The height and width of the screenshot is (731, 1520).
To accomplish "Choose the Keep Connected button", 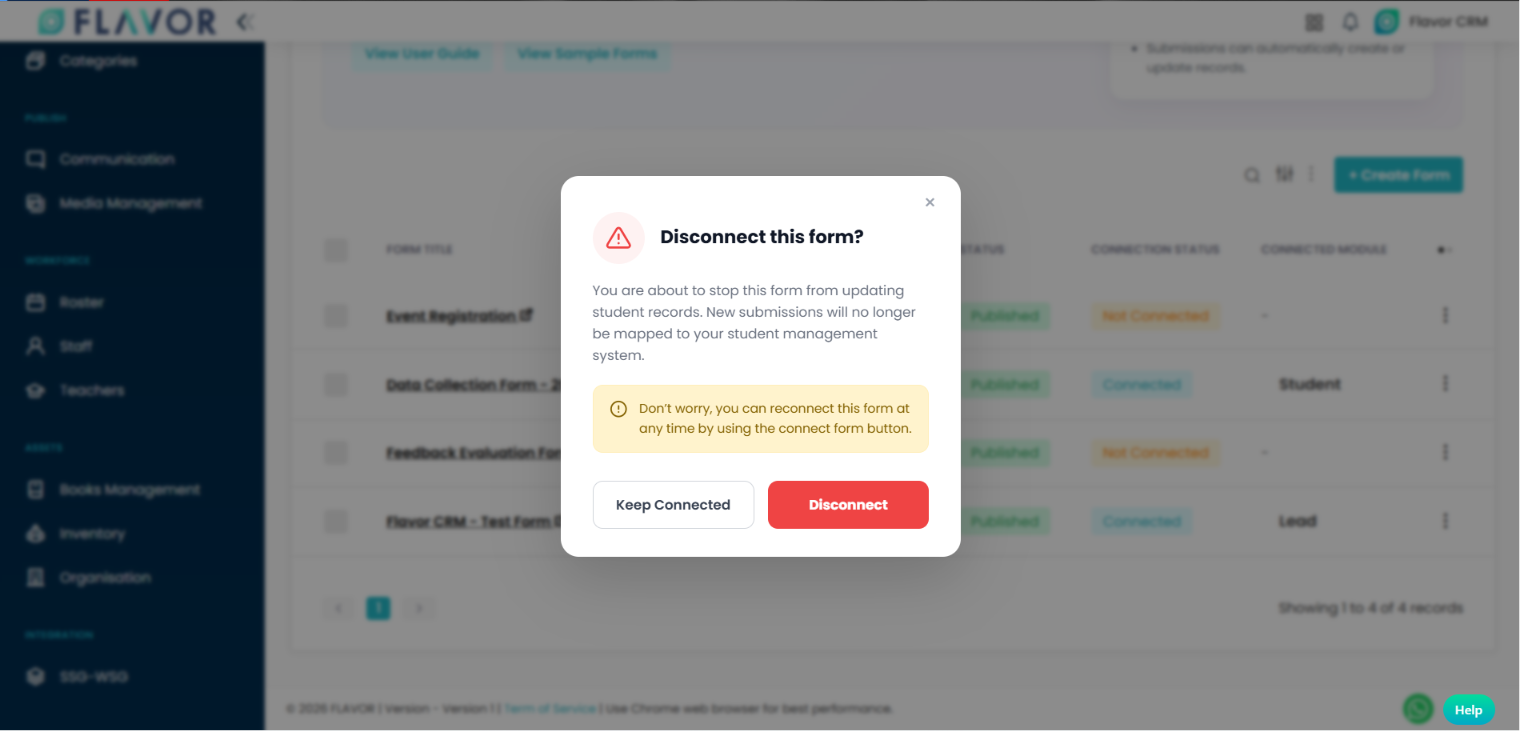I will (x=673, y=505).
